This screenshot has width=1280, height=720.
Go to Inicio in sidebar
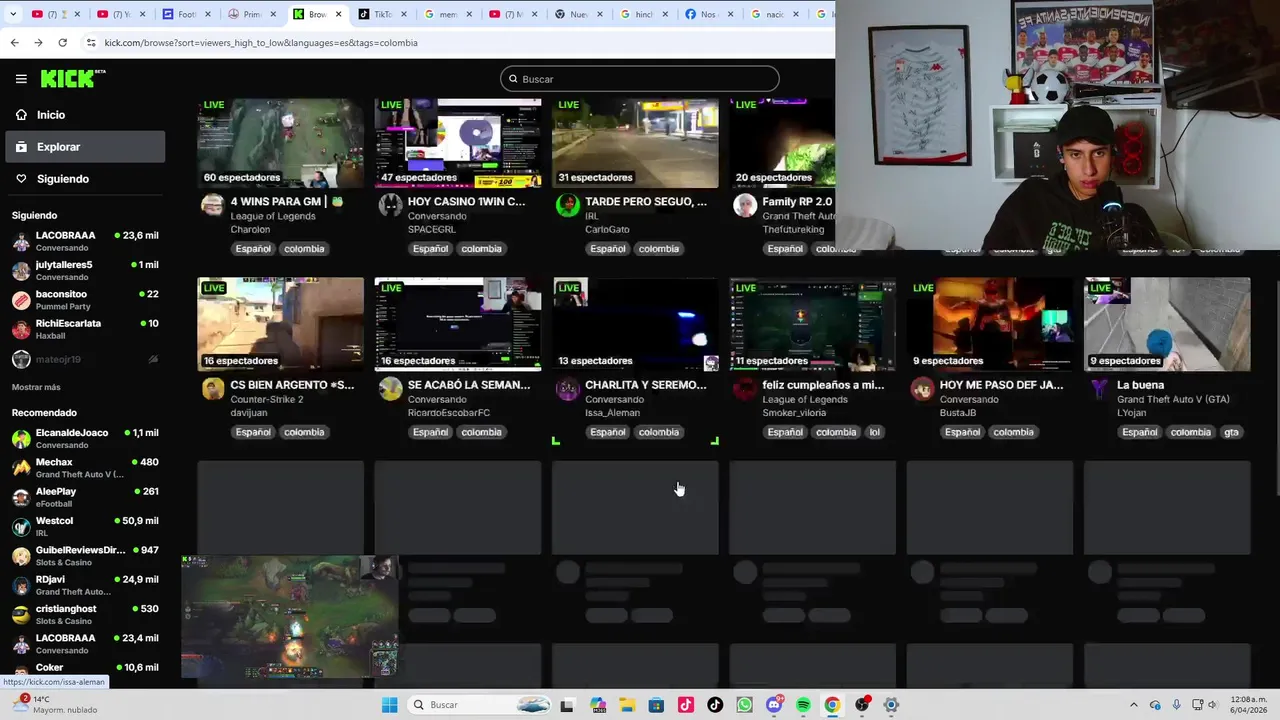[85, 115]
